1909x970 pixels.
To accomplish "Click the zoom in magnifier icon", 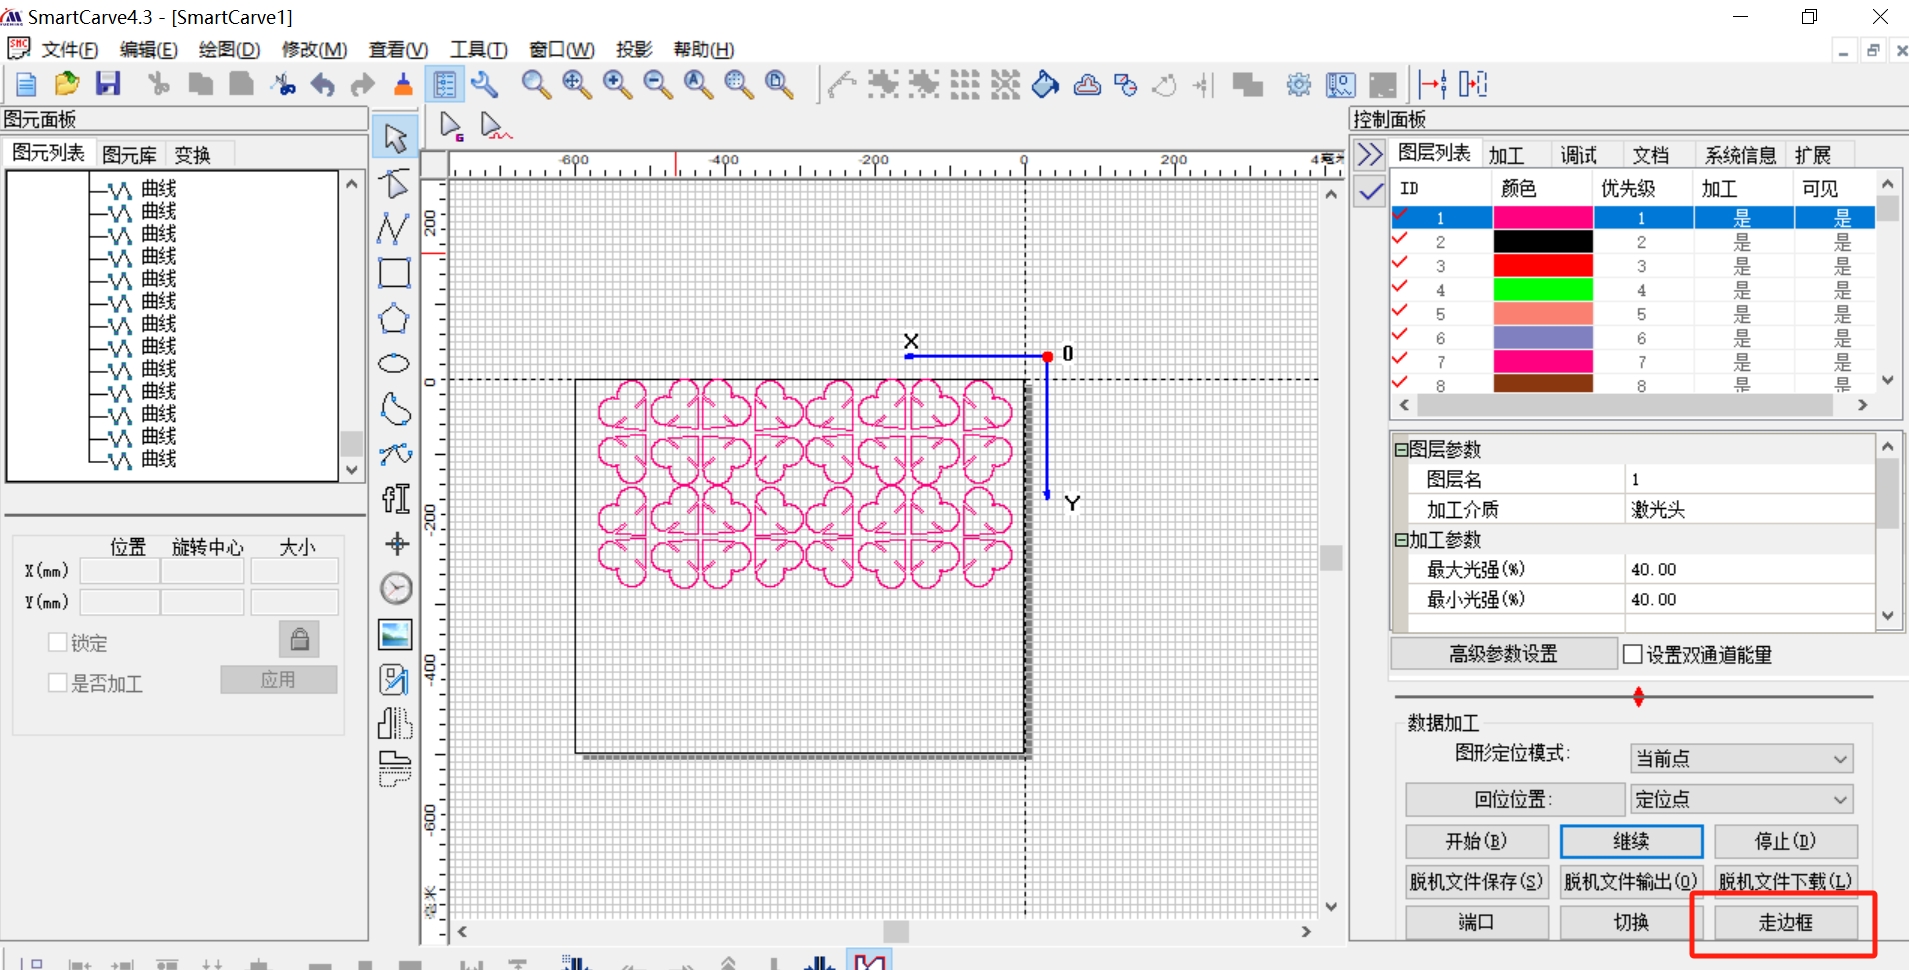I will tap(617, 85).
